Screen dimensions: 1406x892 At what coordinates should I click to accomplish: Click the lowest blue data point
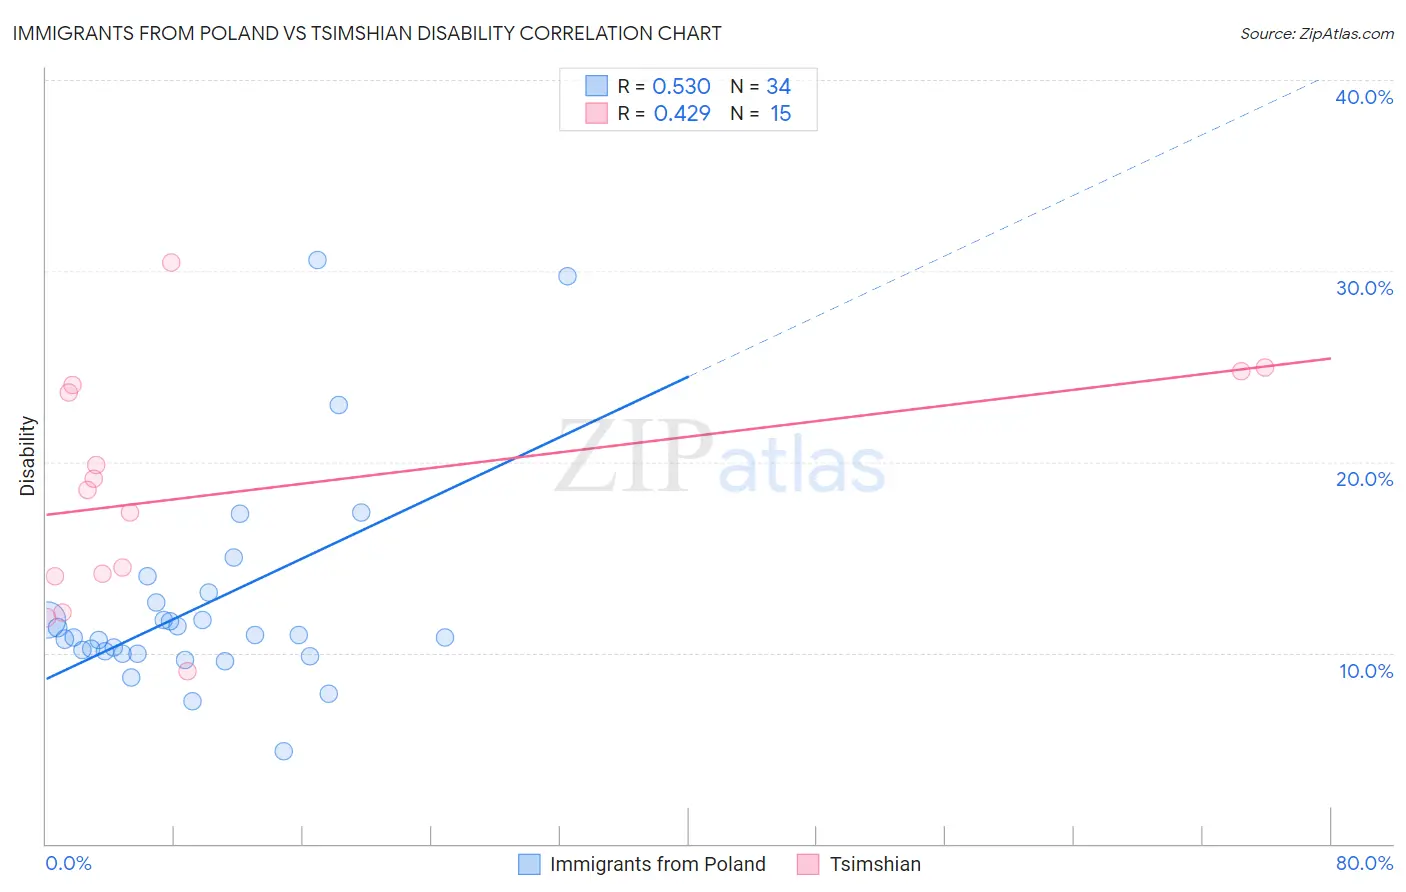(x=284, y=751)
